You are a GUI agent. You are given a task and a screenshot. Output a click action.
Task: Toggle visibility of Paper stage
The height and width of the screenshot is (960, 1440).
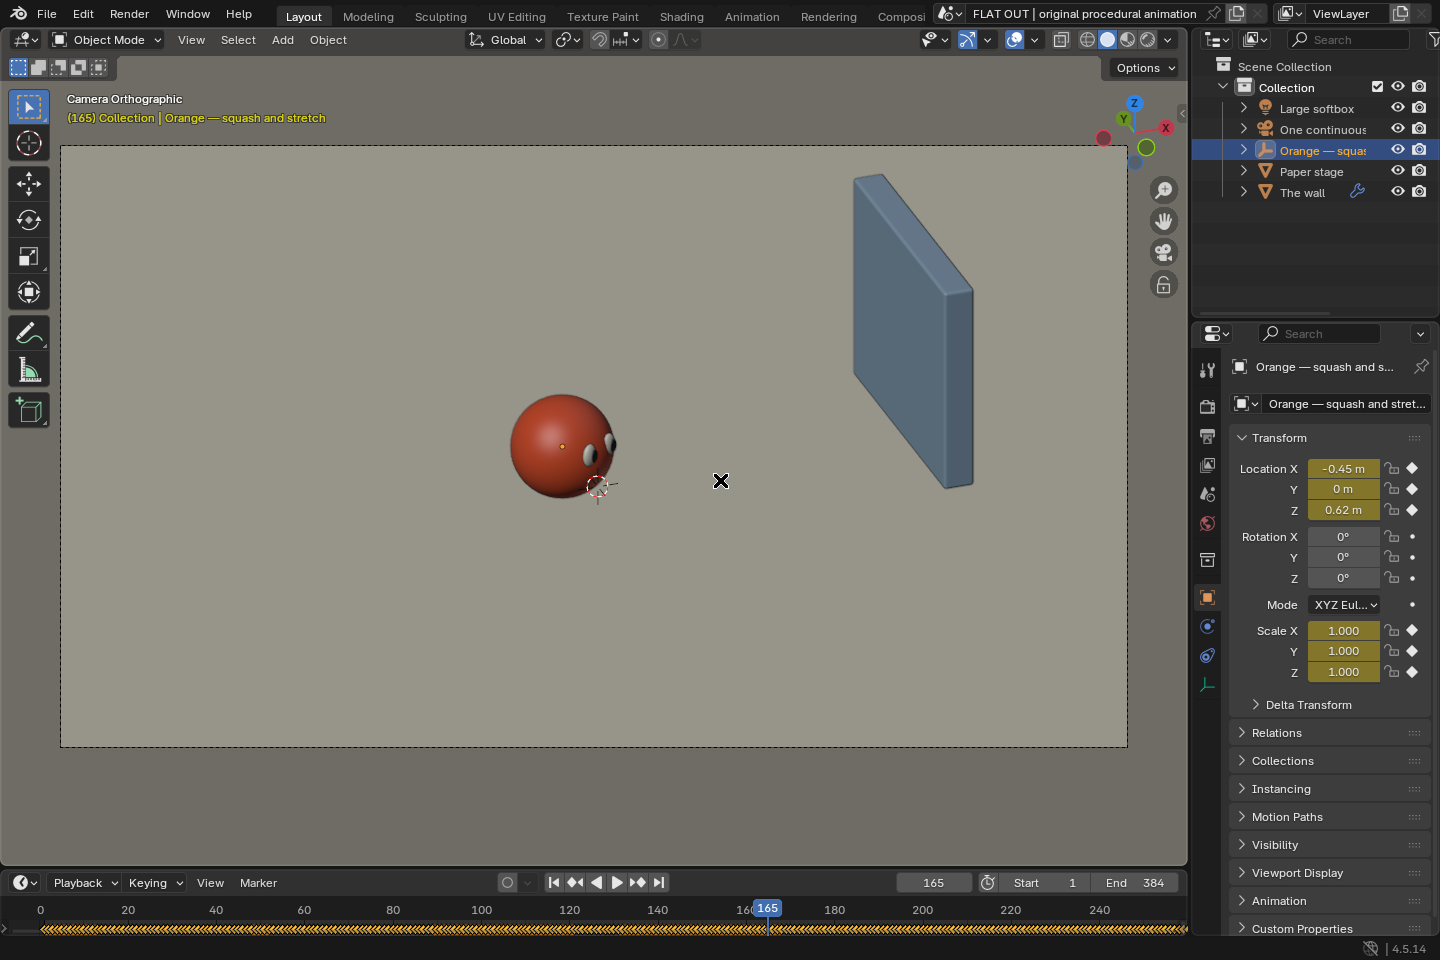click(x=1398, y=171)
